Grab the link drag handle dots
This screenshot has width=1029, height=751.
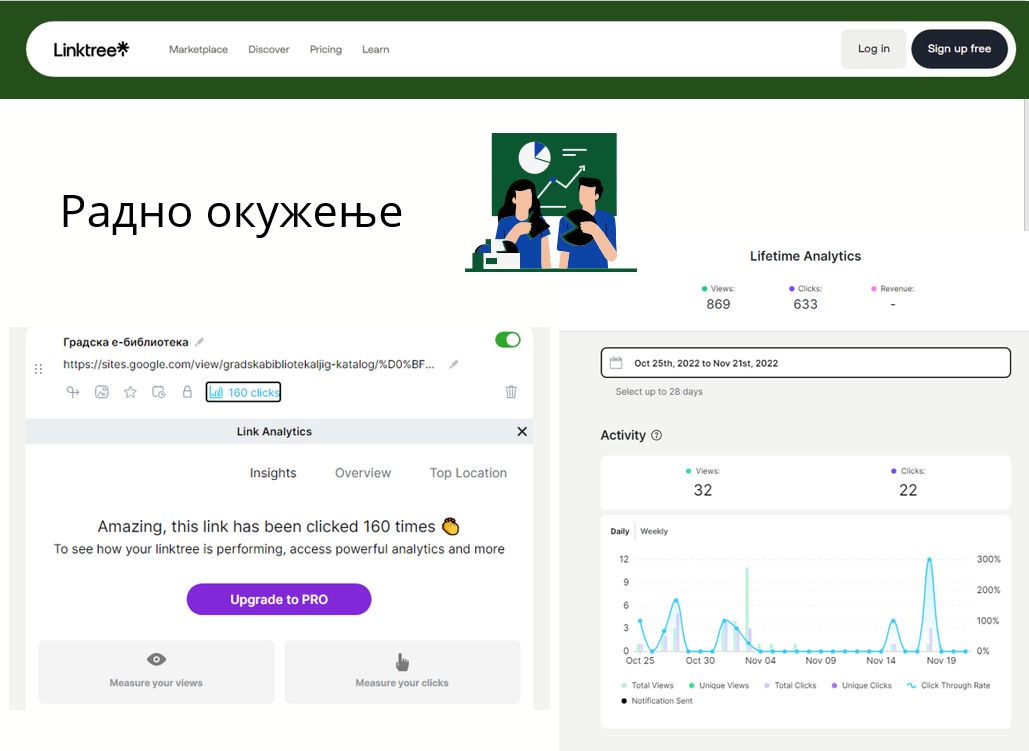pyautogui.click(x=38, y=369)
